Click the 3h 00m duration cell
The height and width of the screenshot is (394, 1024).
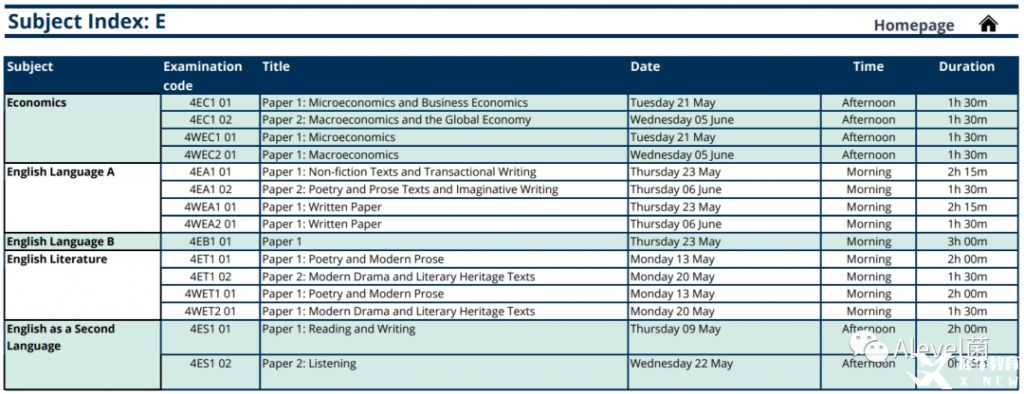click(x=967, y=242)
